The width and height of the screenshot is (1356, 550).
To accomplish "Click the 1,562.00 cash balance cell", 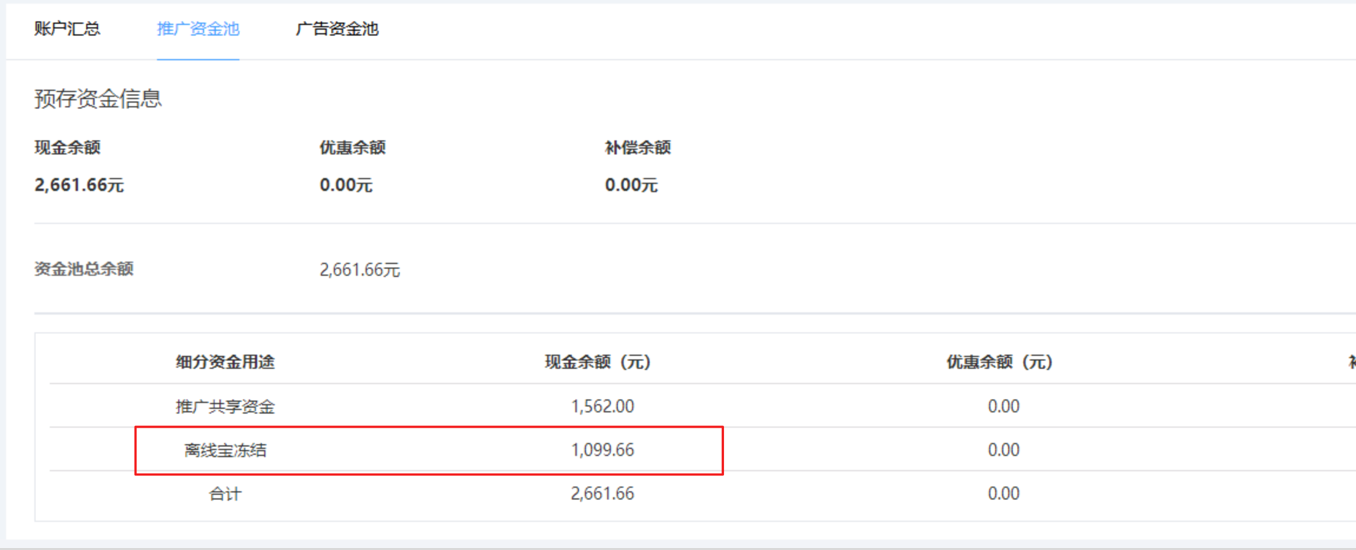I will click(602, 407).
